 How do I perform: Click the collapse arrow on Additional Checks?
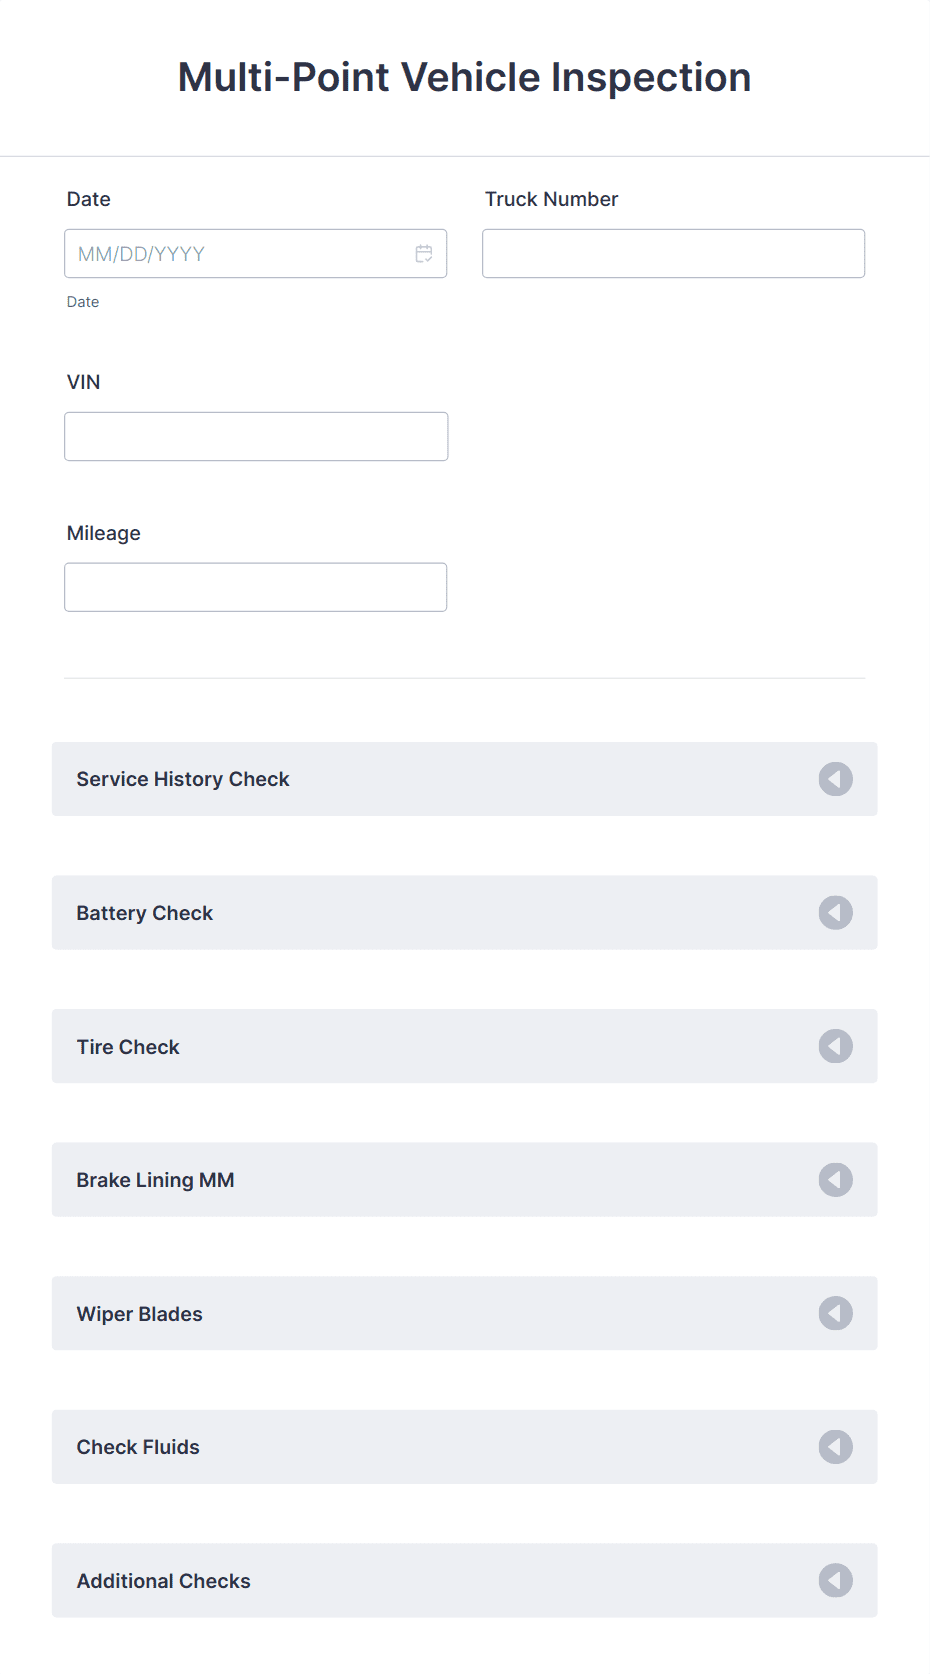(x=835, y=1581)
